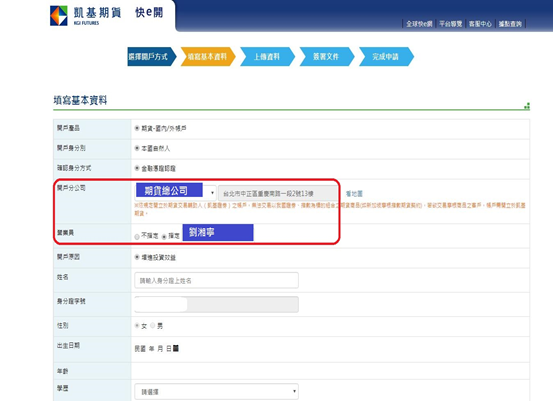Viewport: 553px width, 401px height.
Task: Click the 姓名 name input field
Action: (216, 280)
